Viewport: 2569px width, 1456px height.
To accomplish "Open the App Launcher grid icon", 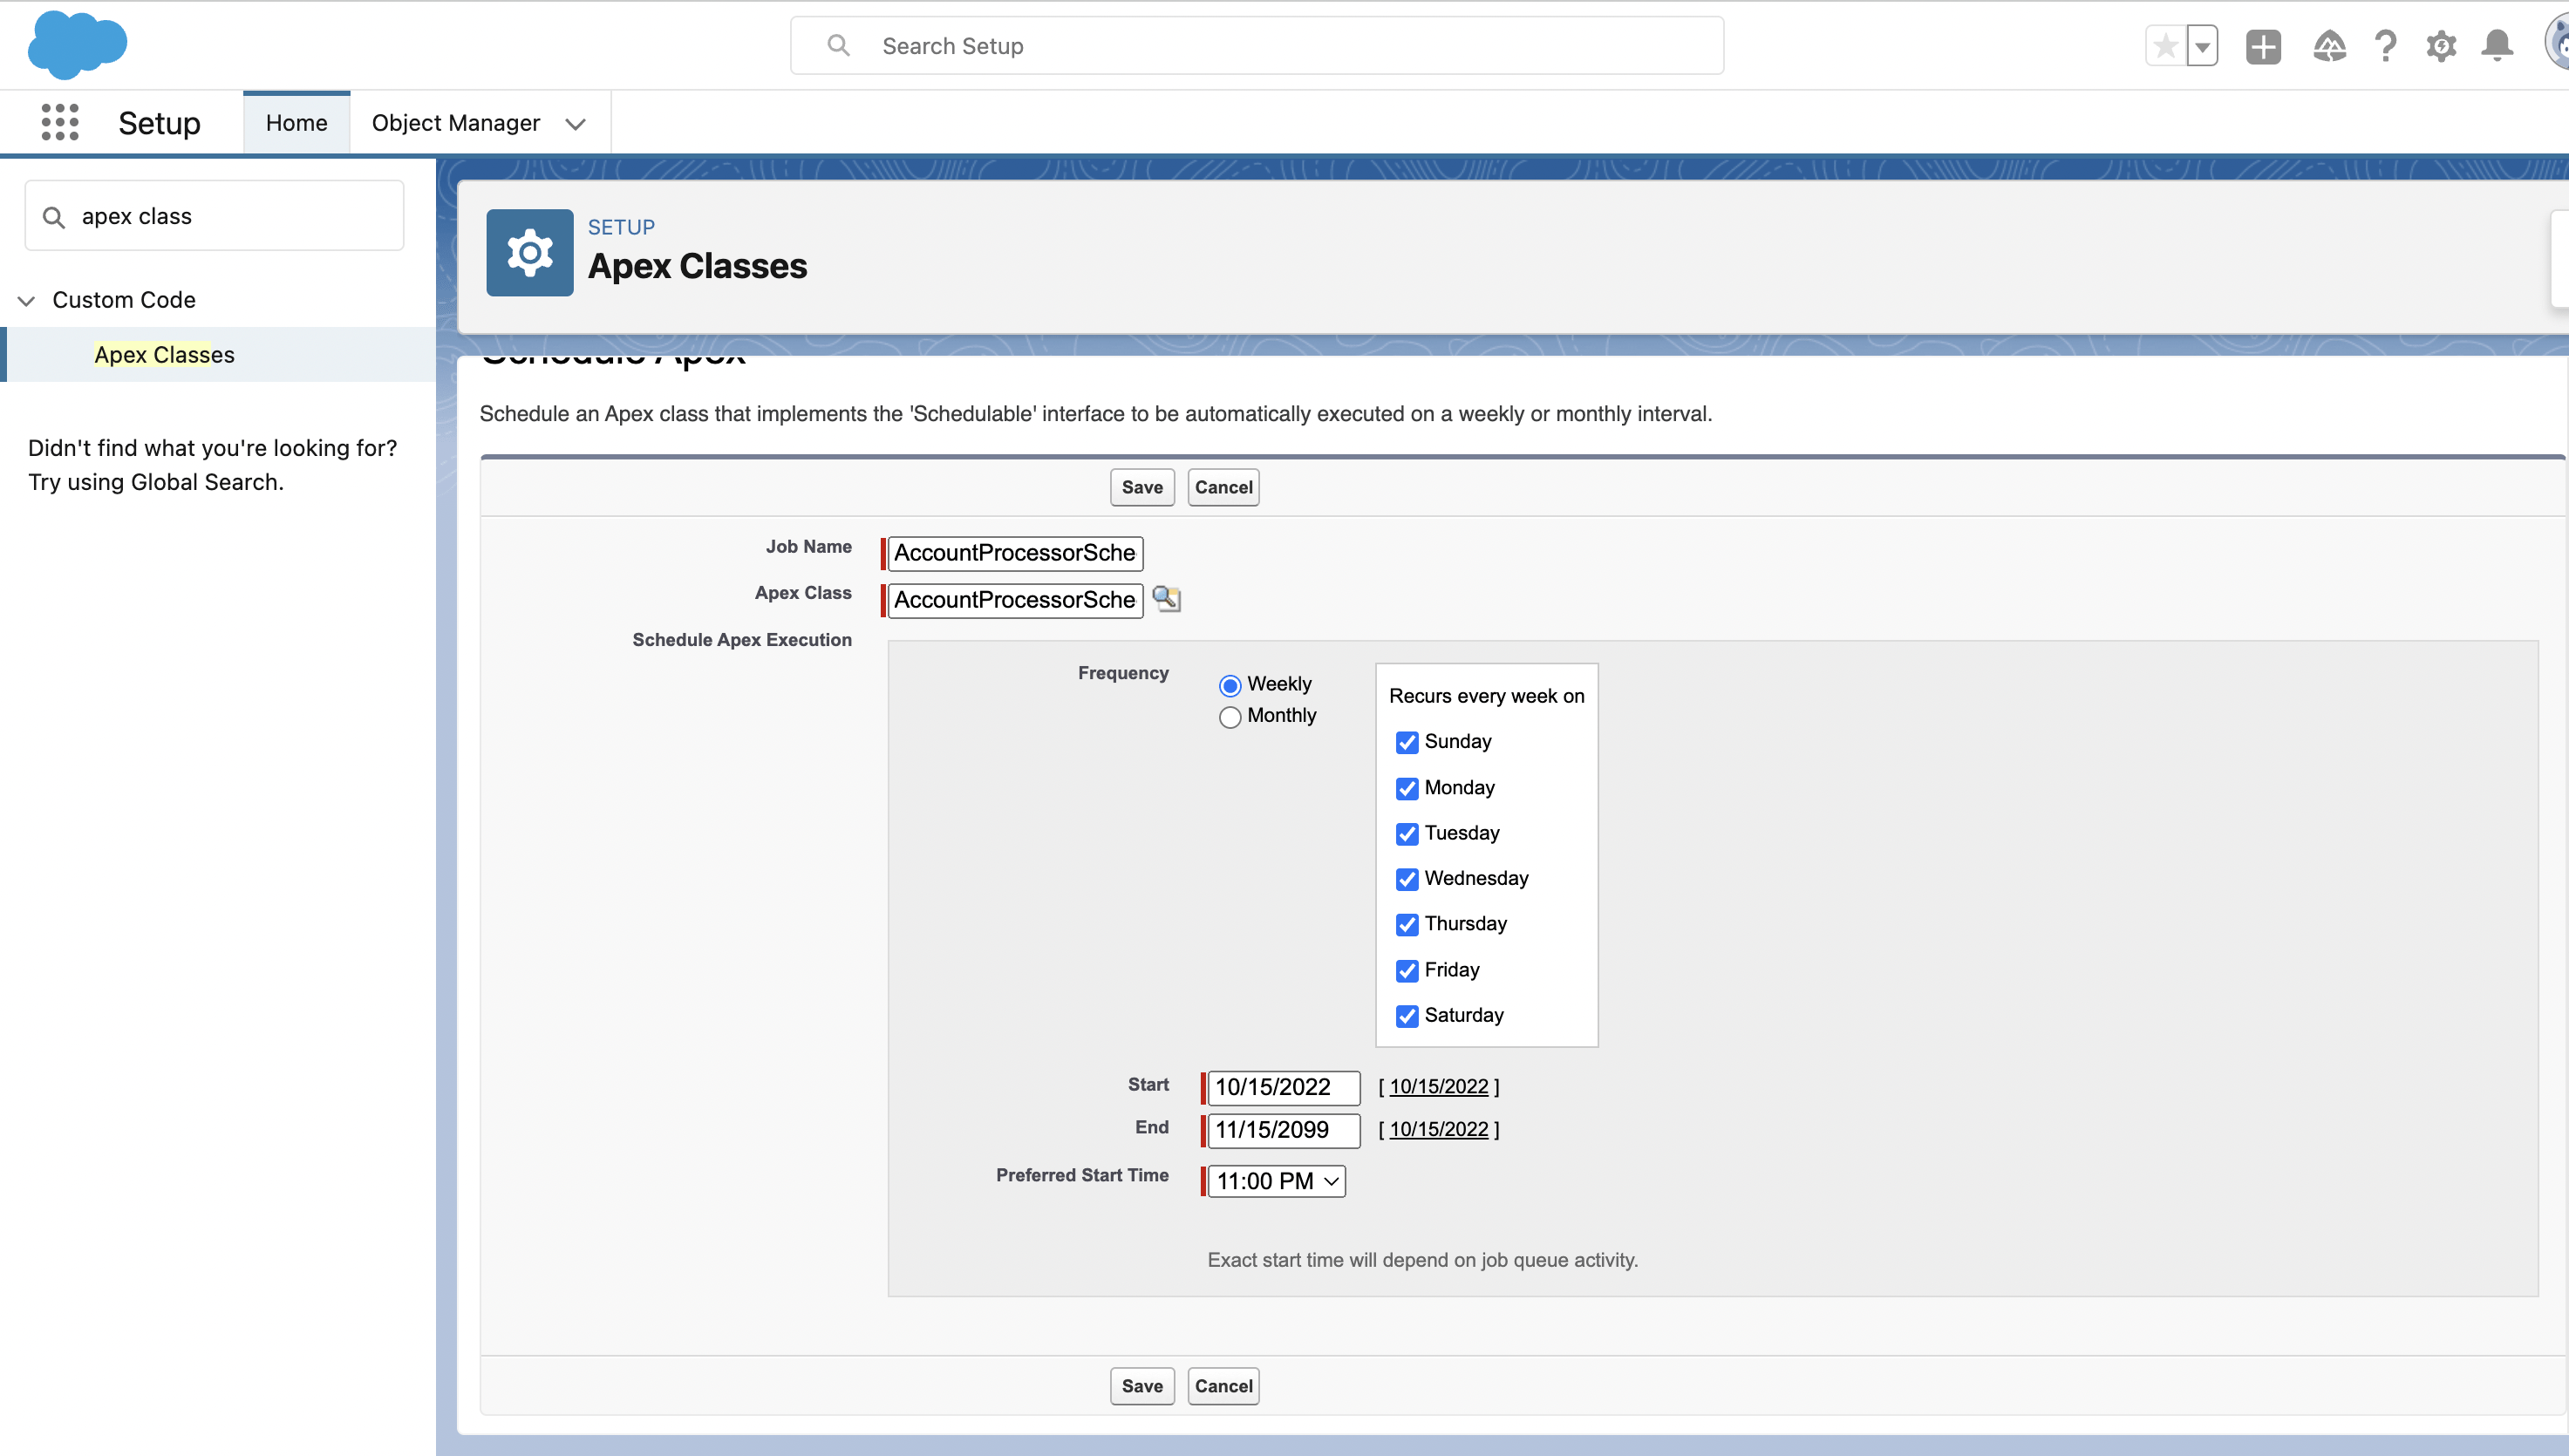I will (60, 122).
